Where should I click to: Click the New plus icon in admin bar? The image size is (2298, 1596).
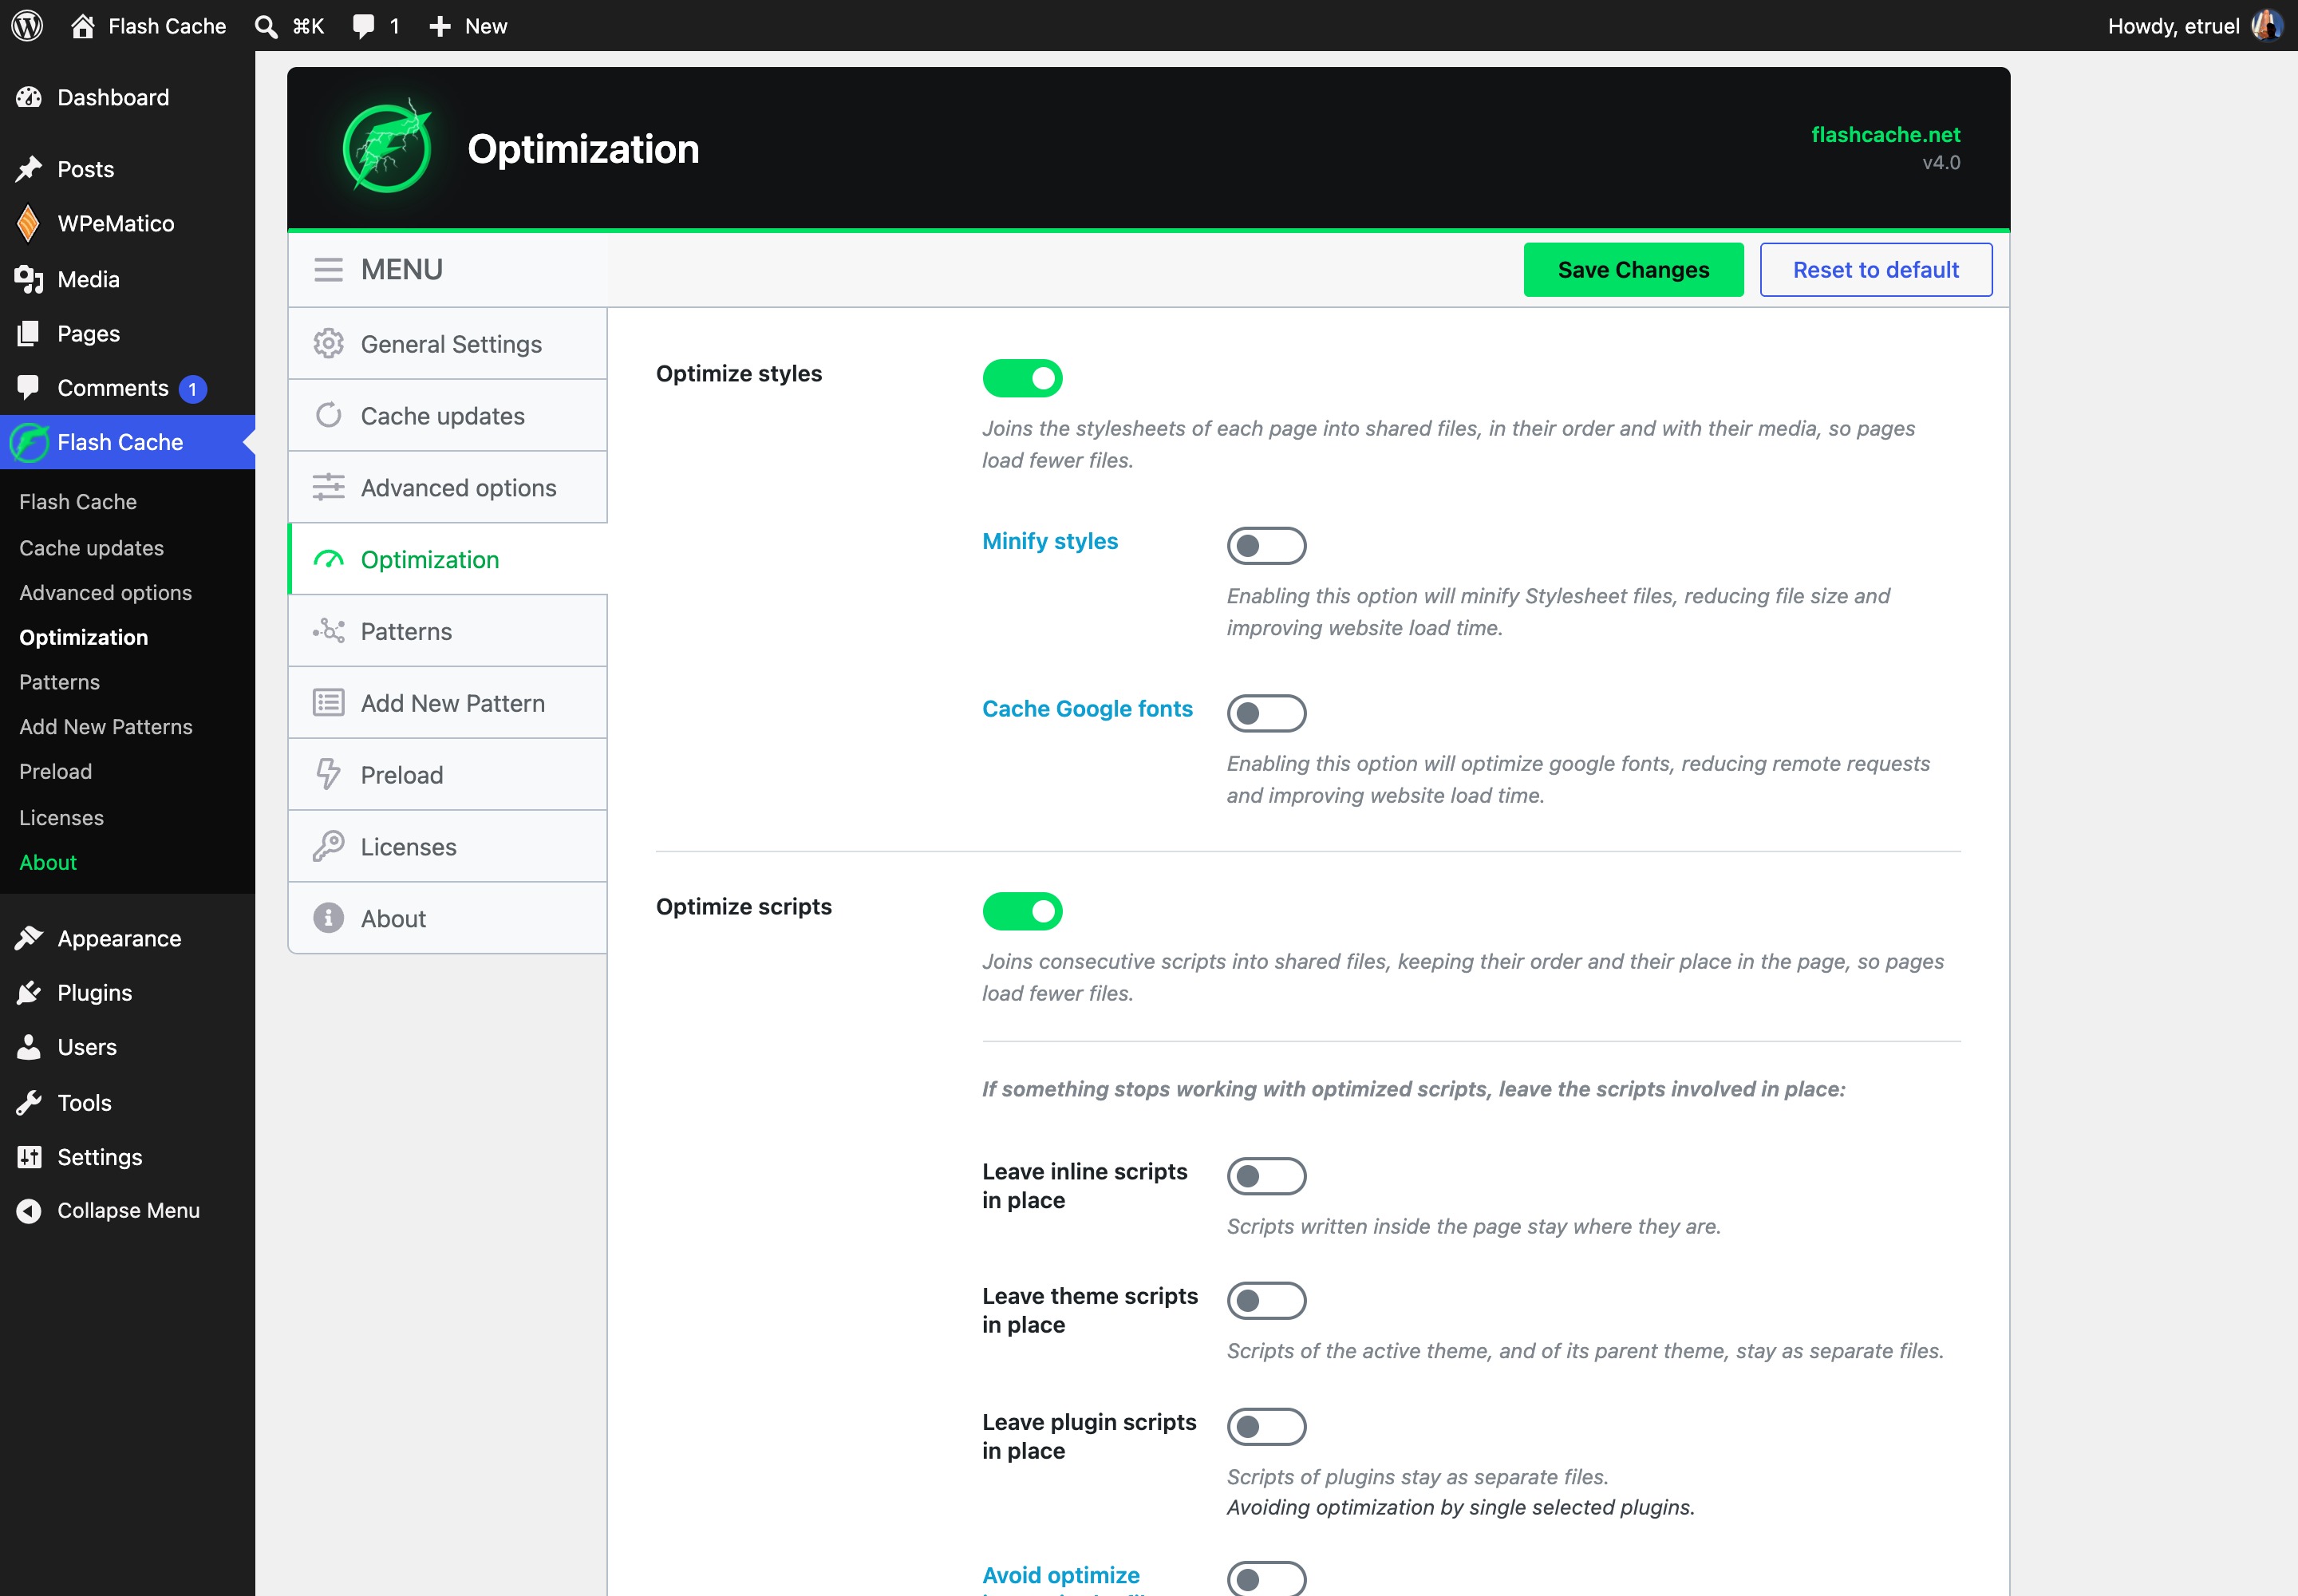point(440,26)
